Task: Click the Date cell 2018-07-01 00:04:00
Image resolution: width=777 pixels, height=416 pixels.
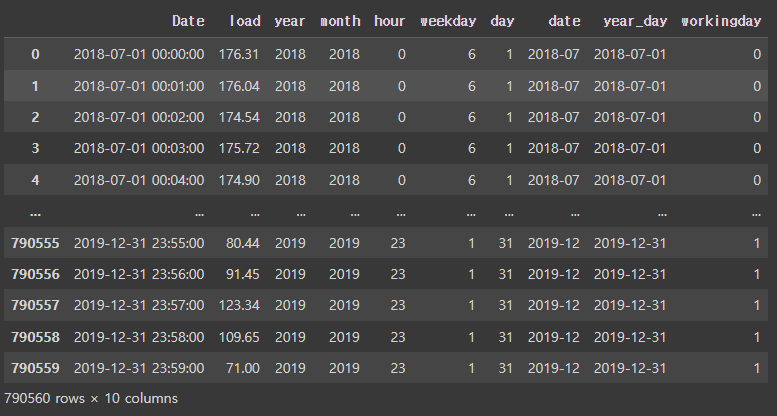Action: (x=139, y=180)
